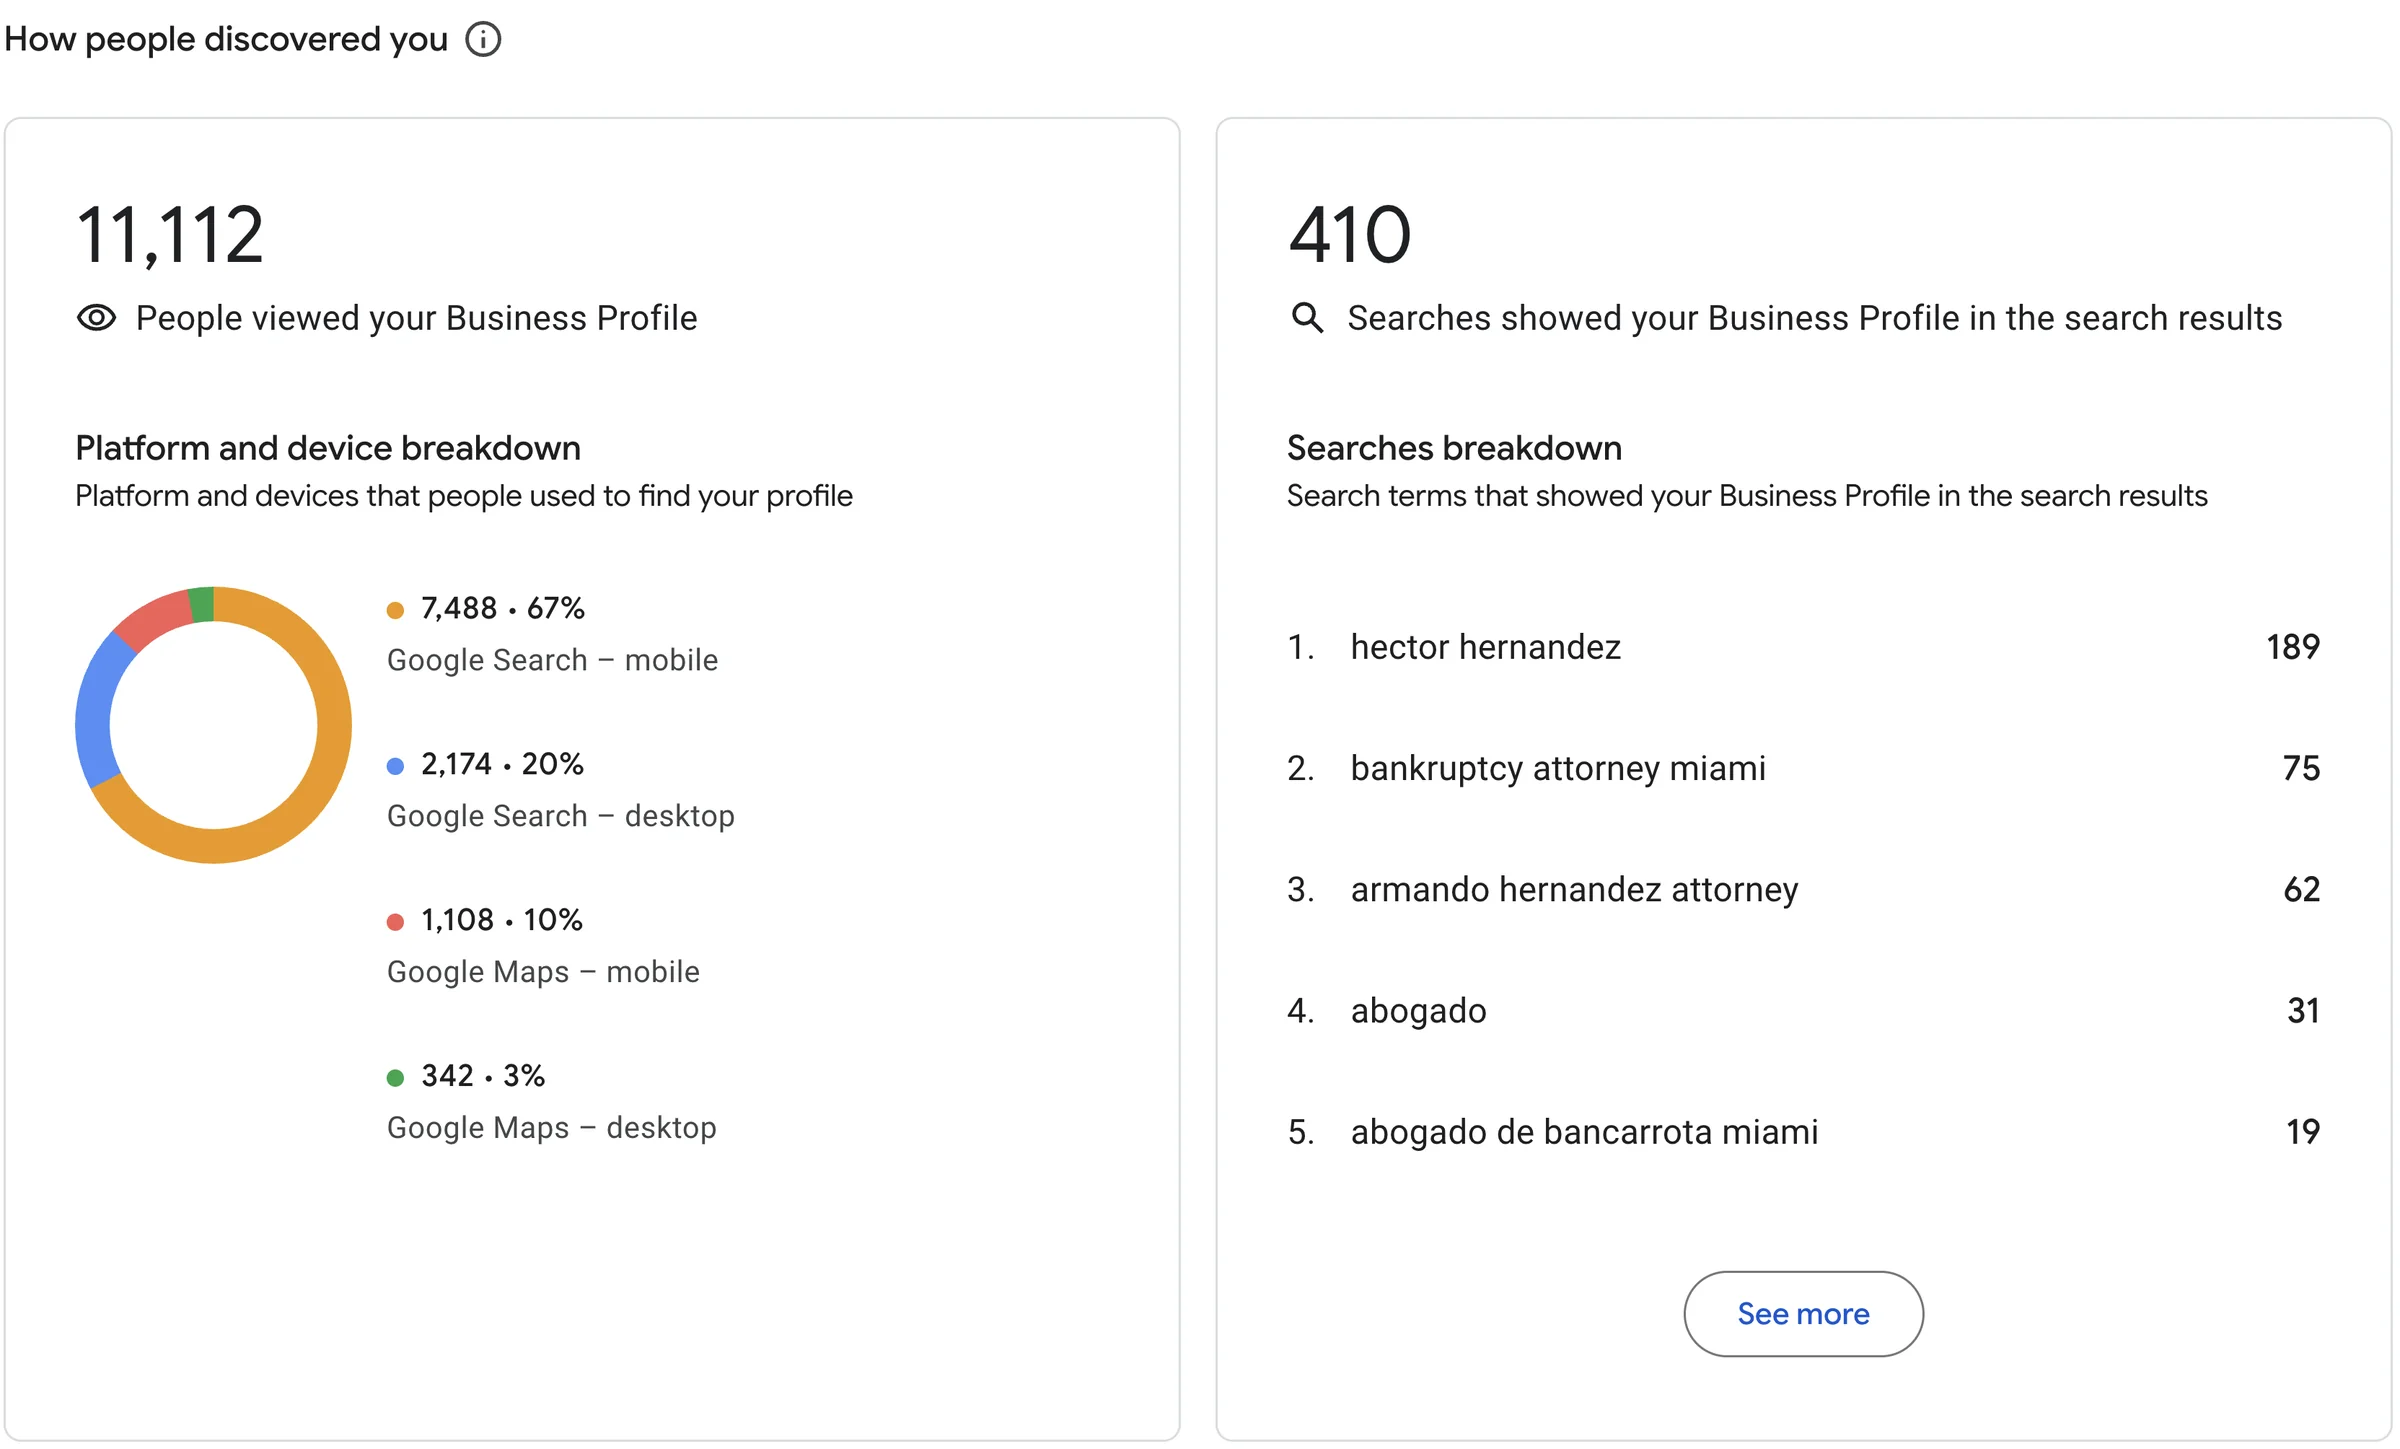Click the 189 count for hector hernandez
Image resolution: width=2400 pixels, height=1449 pixels.
pyautogui.click(x=2293, y=647)
